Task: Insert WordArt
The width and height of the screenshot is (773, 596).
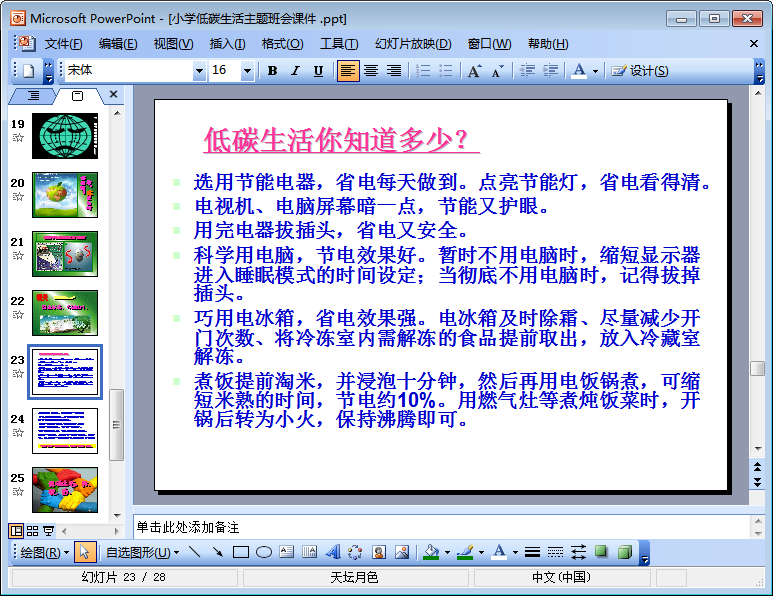Action: (x=333, y=552)
